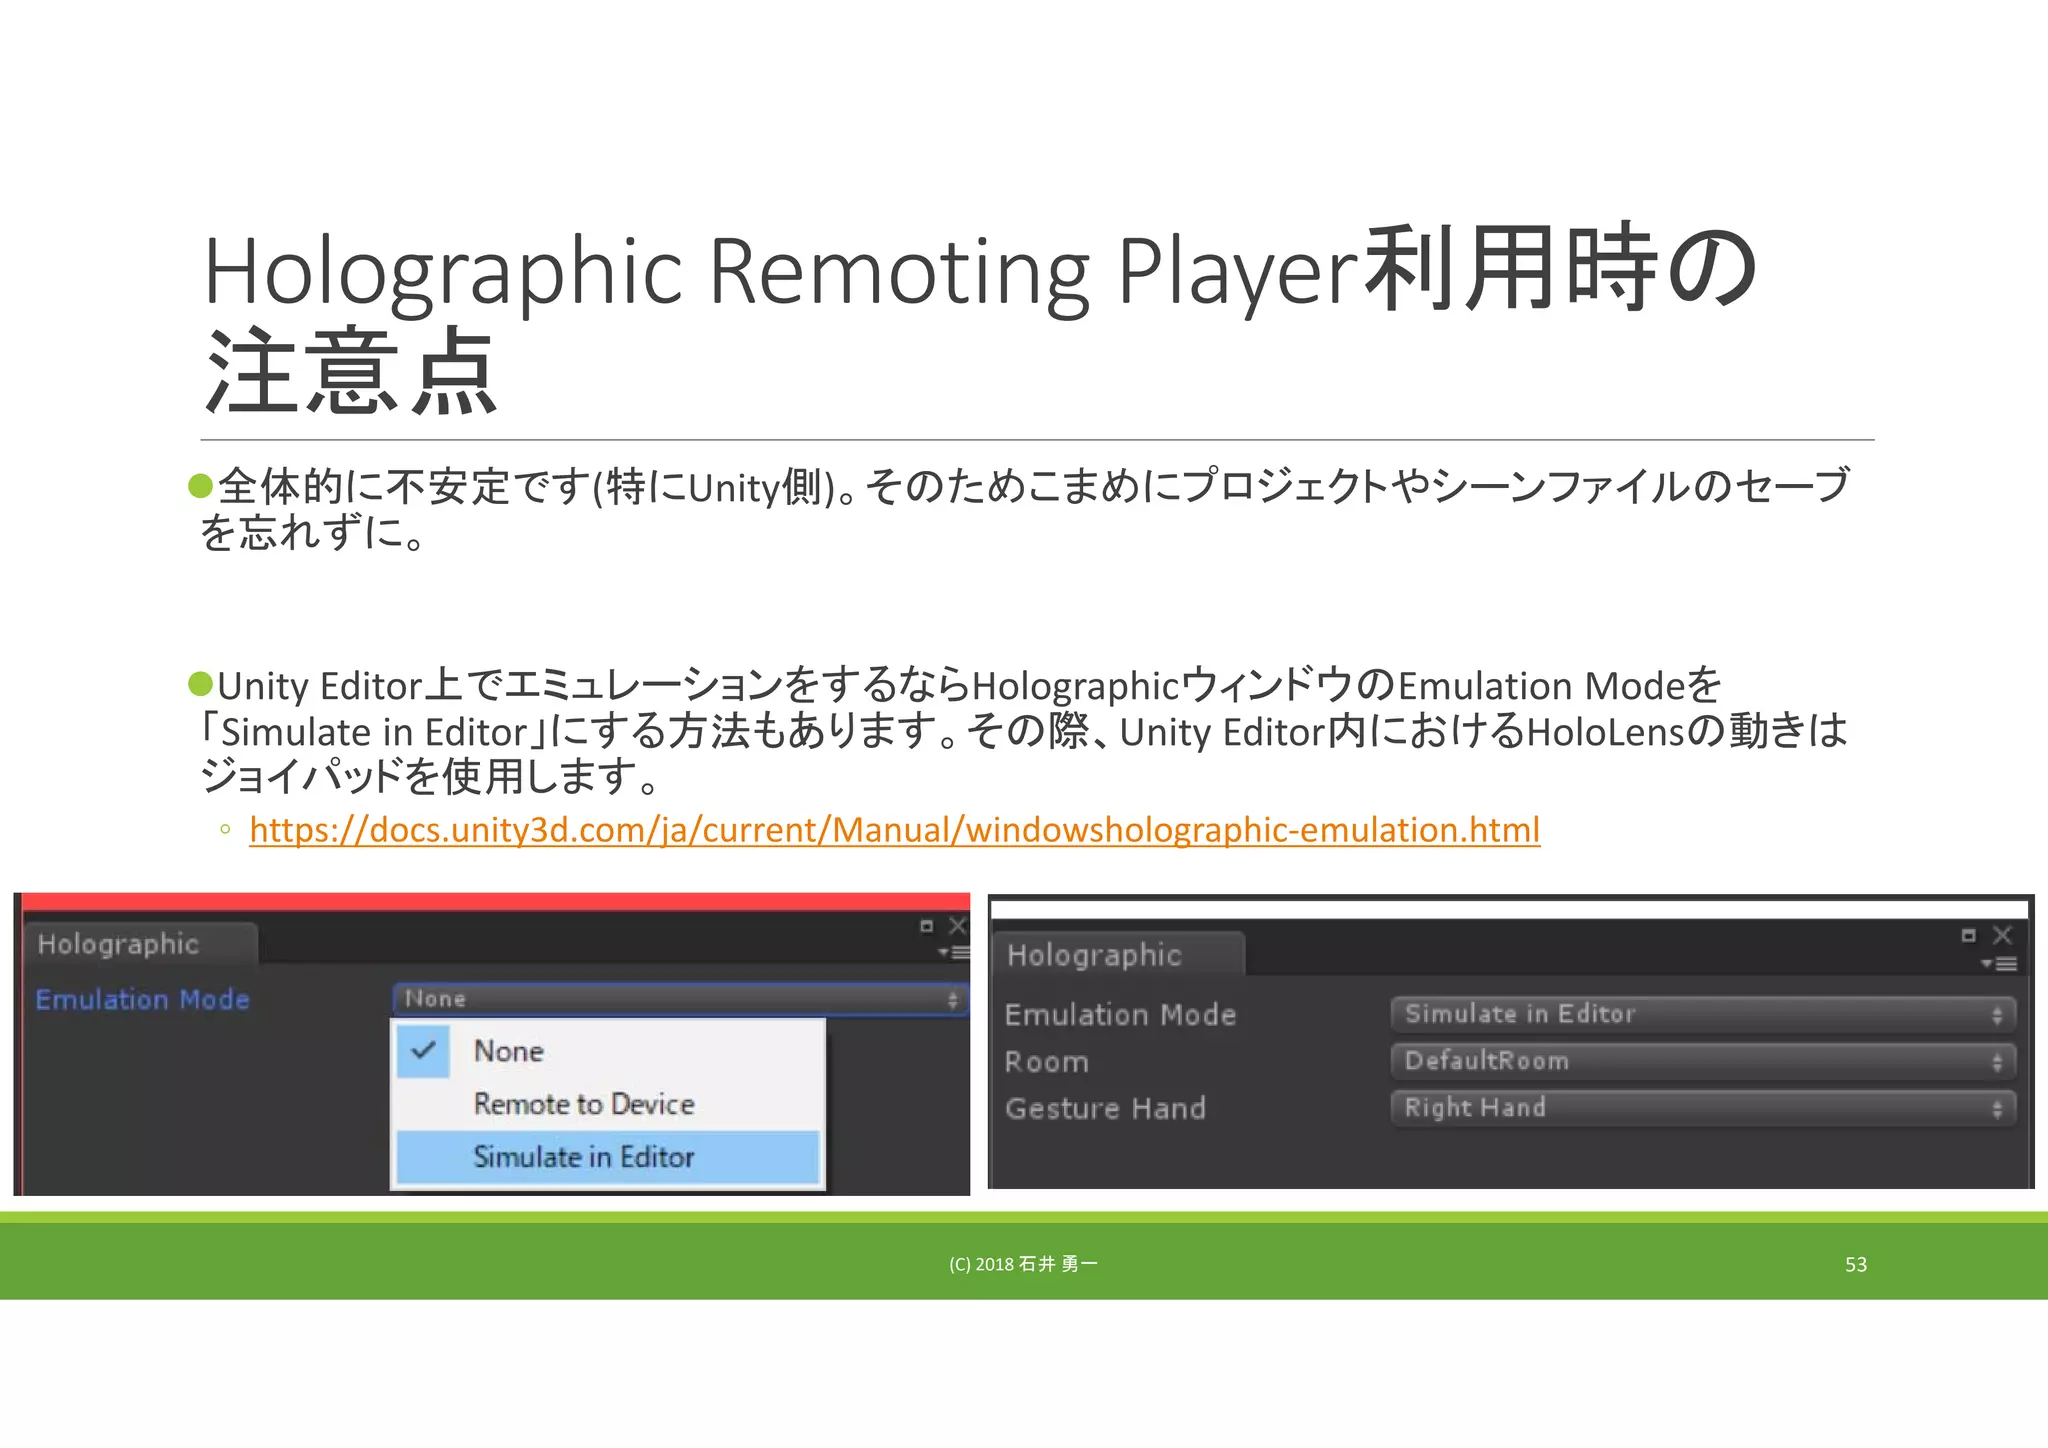2048x1448 pixels.
Task: Choose Remote to Device in the list
Action: [x=608, y=1104]
